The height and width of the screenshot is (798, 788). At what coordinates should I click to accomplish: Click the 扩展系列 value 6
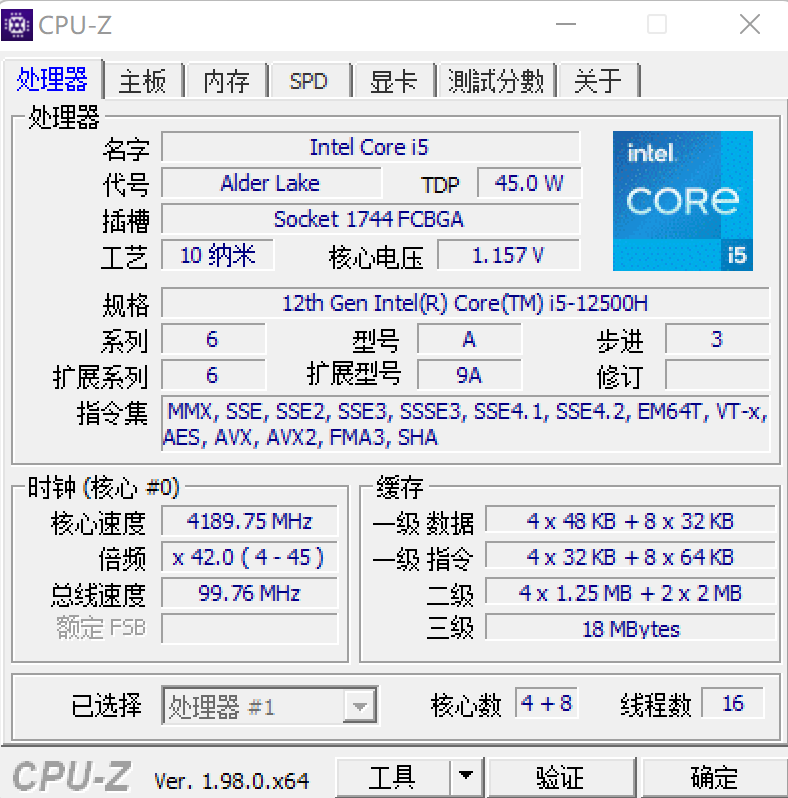point(213,375)
